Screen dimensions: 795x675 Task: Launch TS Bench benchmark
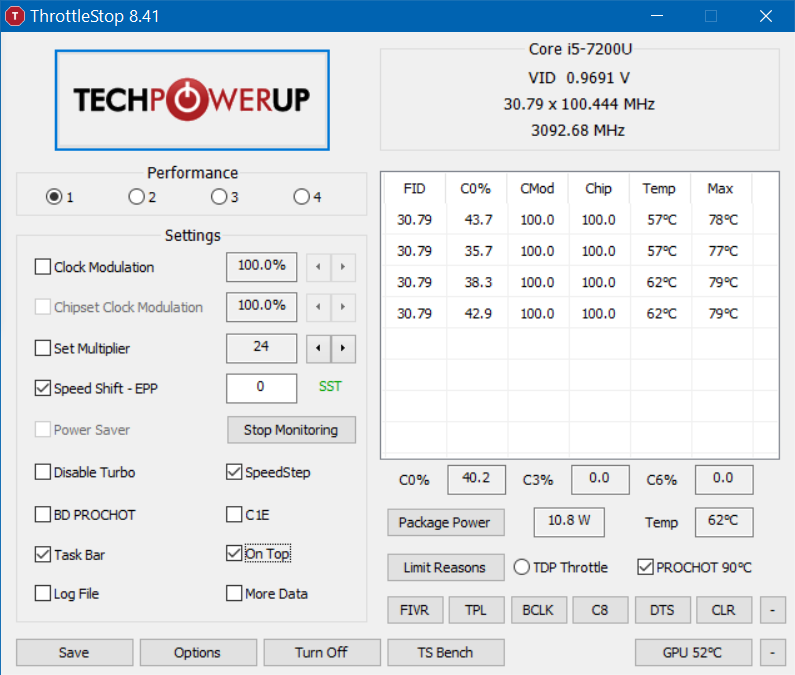(446, 653)
